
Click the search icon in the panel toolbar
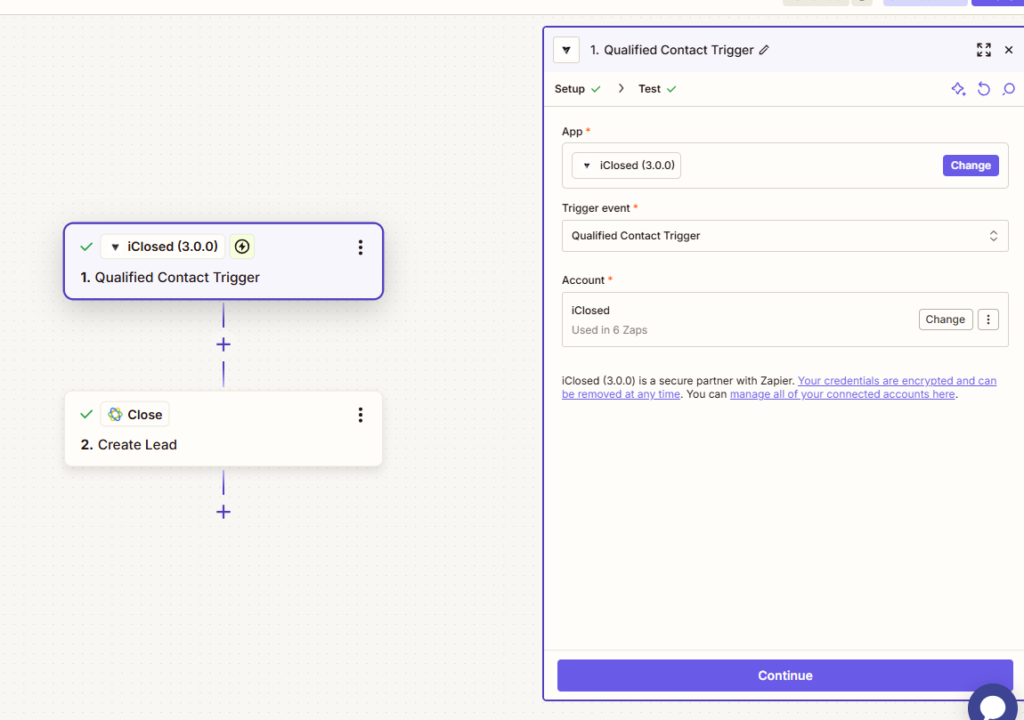[x=1008, y=89]
